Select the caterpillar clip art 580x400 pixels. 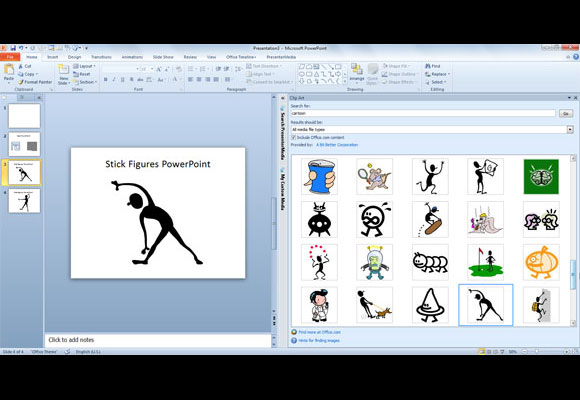click(x=430, y=262)
